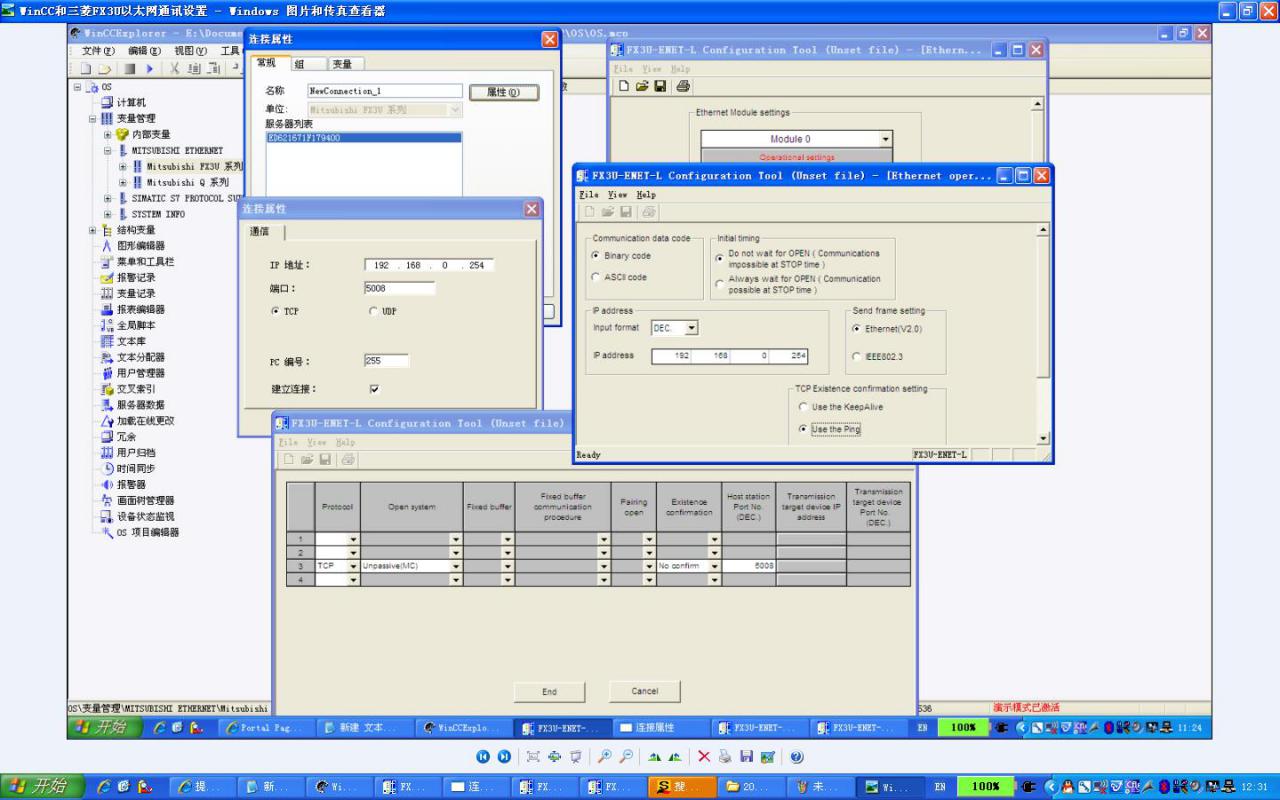Click New file icon in rear FX3U-ENET-L window
The height and width of the screenshot is (800, 1280).
[x=624, y=86]
